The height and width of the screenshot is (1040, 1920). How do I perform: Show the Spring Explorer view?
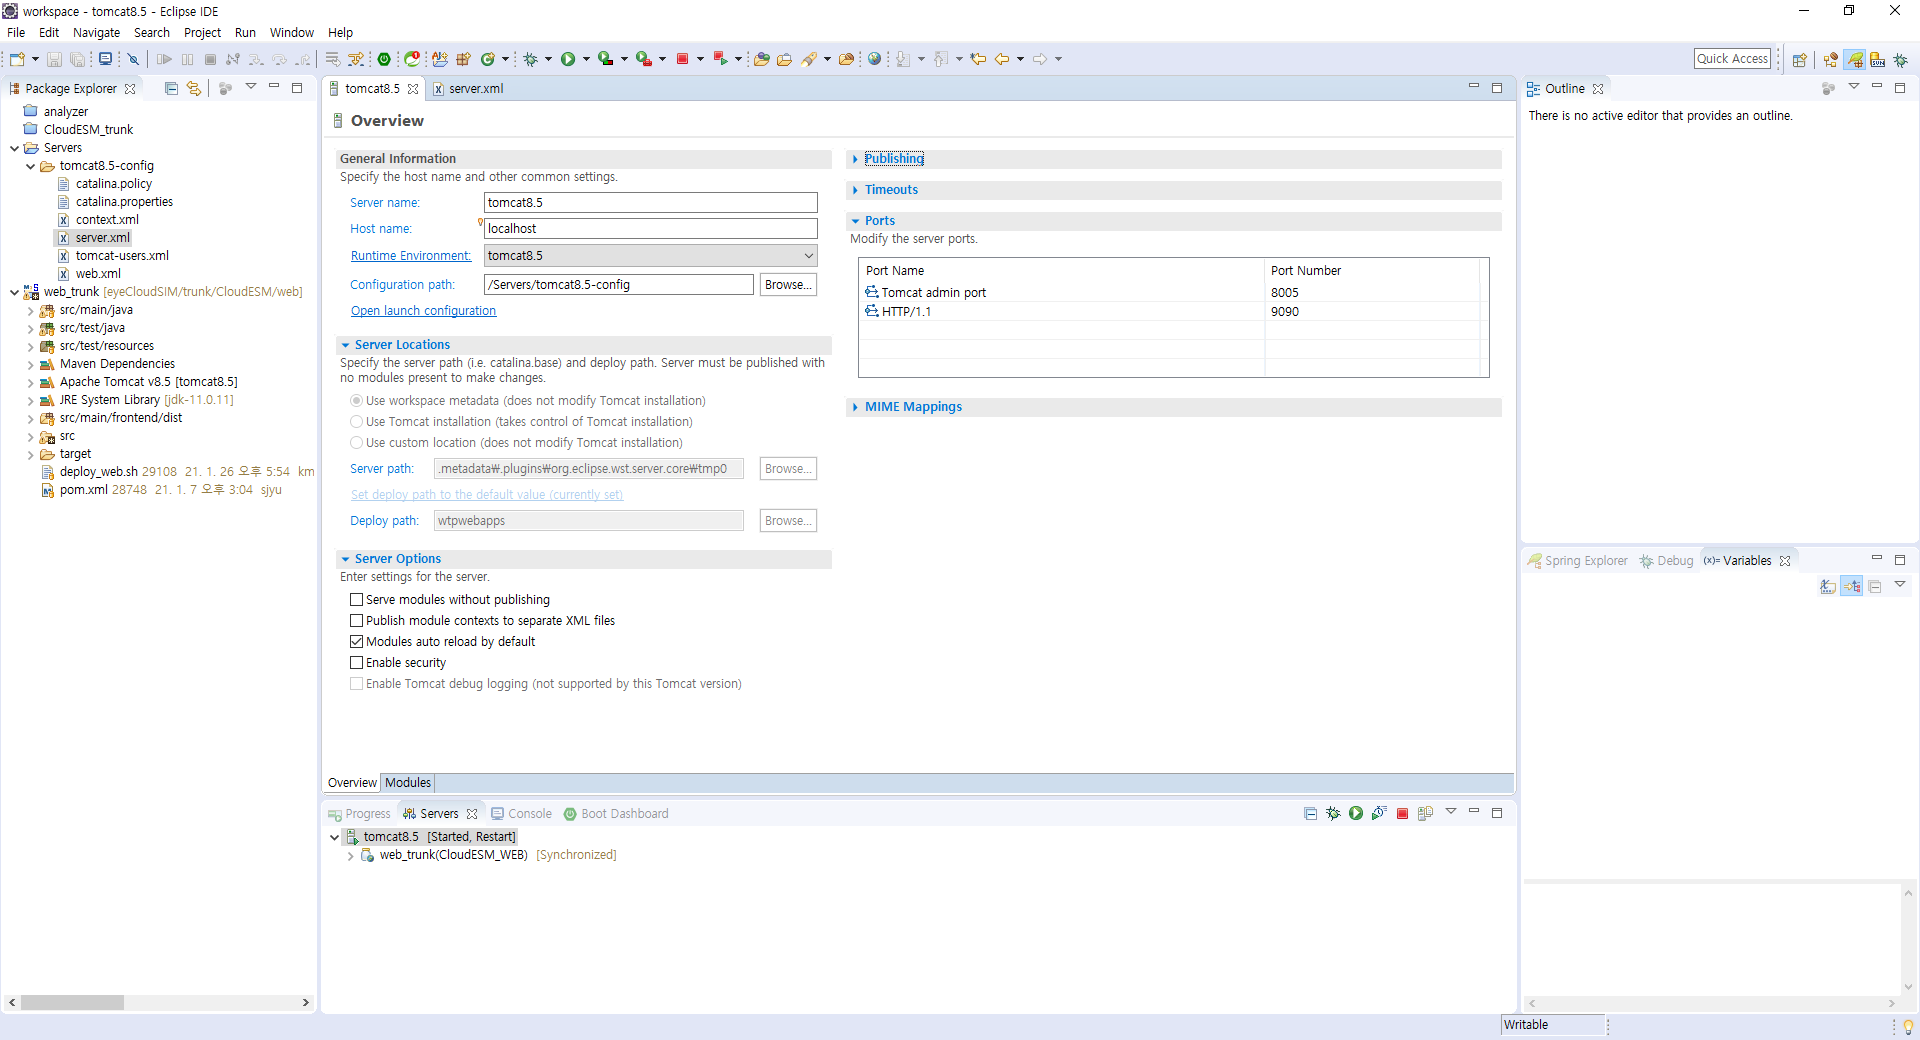click(1577, 561)
